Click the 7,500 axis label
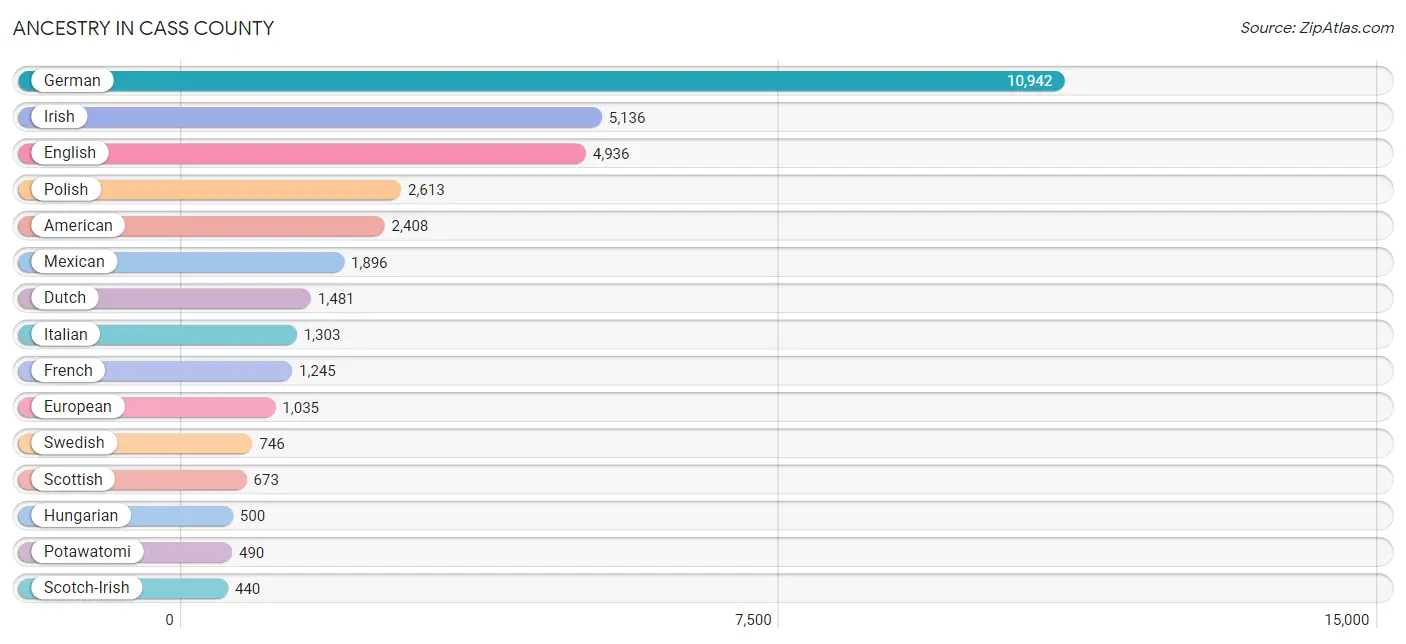 pos(753,620)
